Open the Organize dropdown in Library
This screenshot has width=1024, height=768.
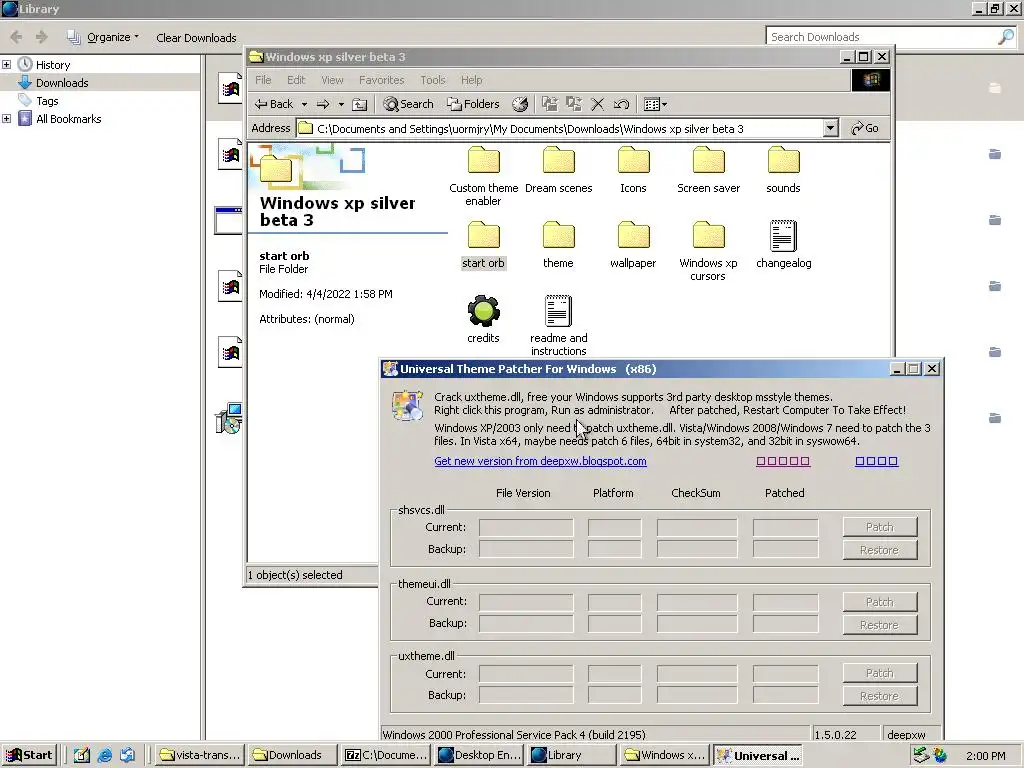tap(103, 37)
